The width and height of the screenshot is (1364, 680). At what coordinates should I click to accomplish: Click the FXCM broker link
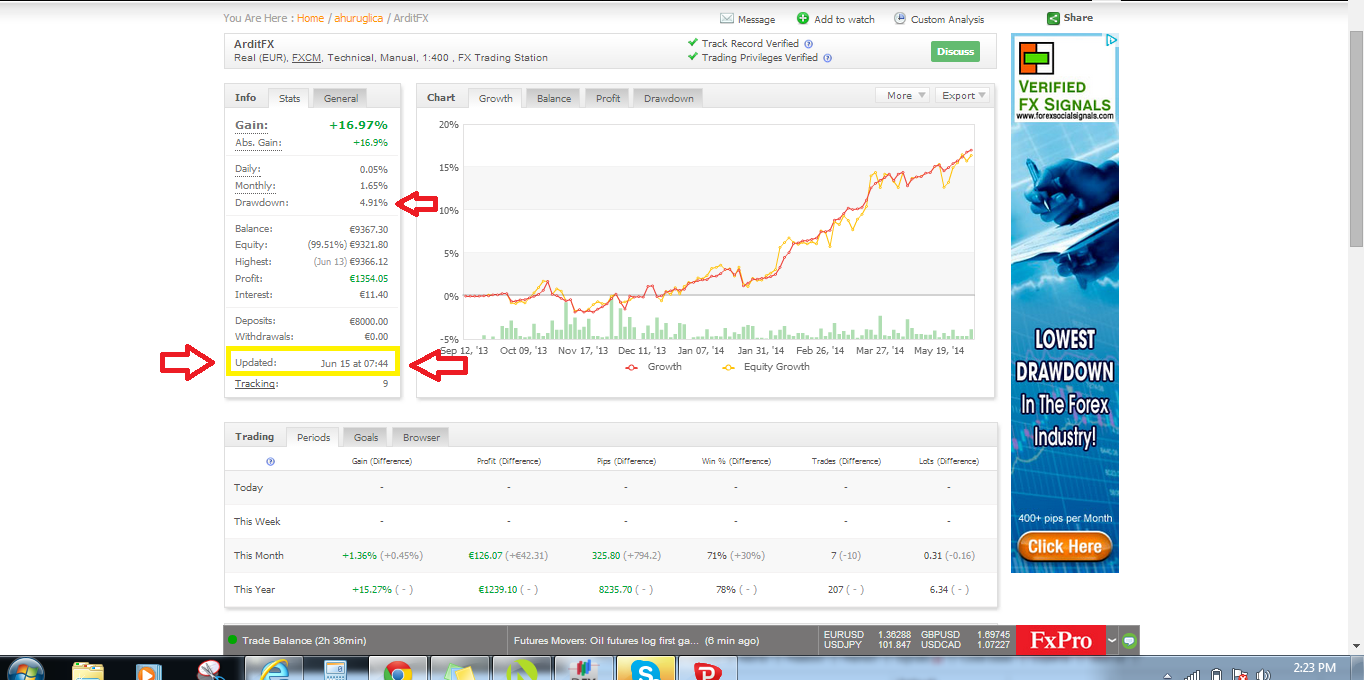pyautogui.click(x=306, y=58)
